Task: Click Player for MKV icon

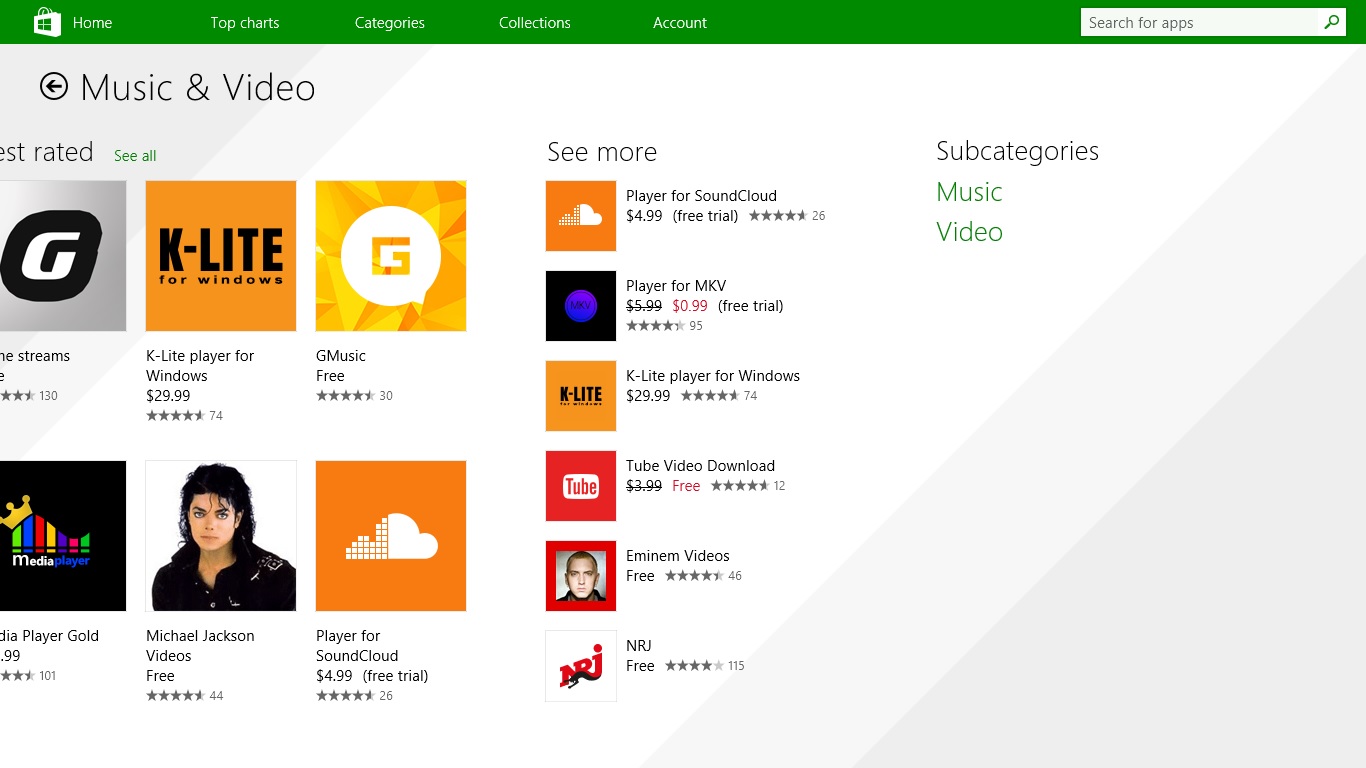Action: [581, 306]
